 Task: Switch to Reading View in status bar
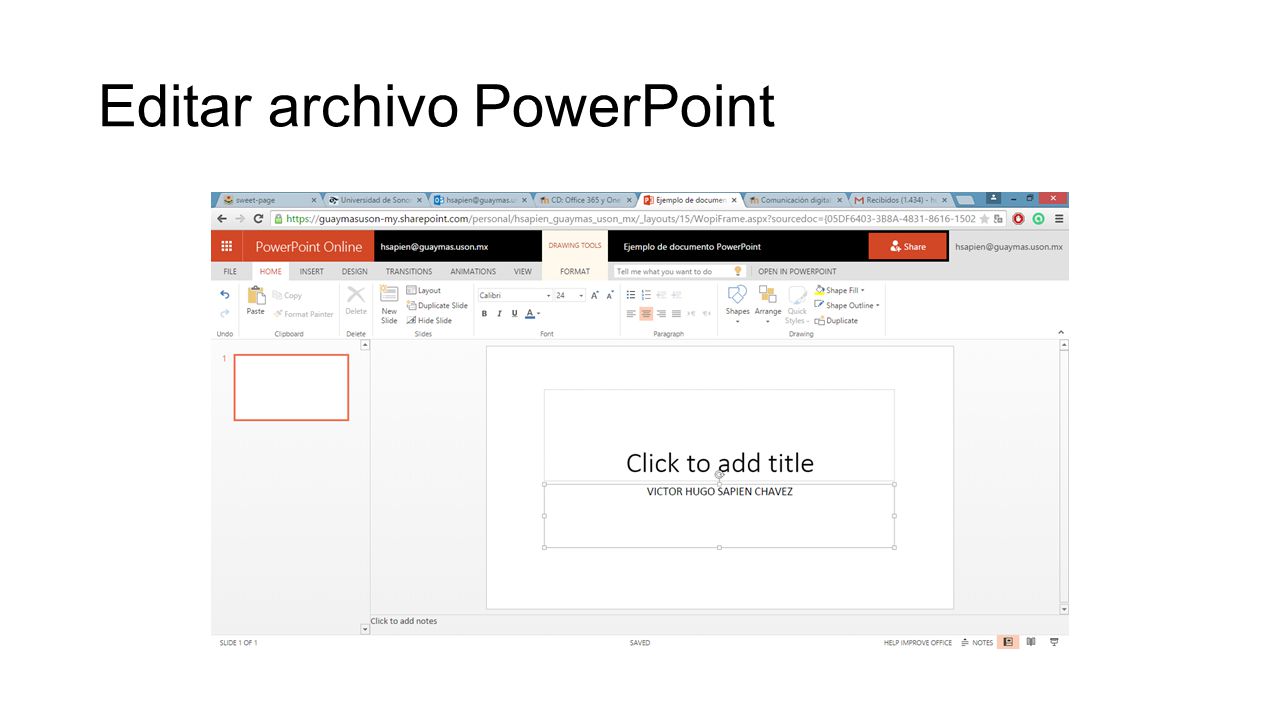point(1031,642)
